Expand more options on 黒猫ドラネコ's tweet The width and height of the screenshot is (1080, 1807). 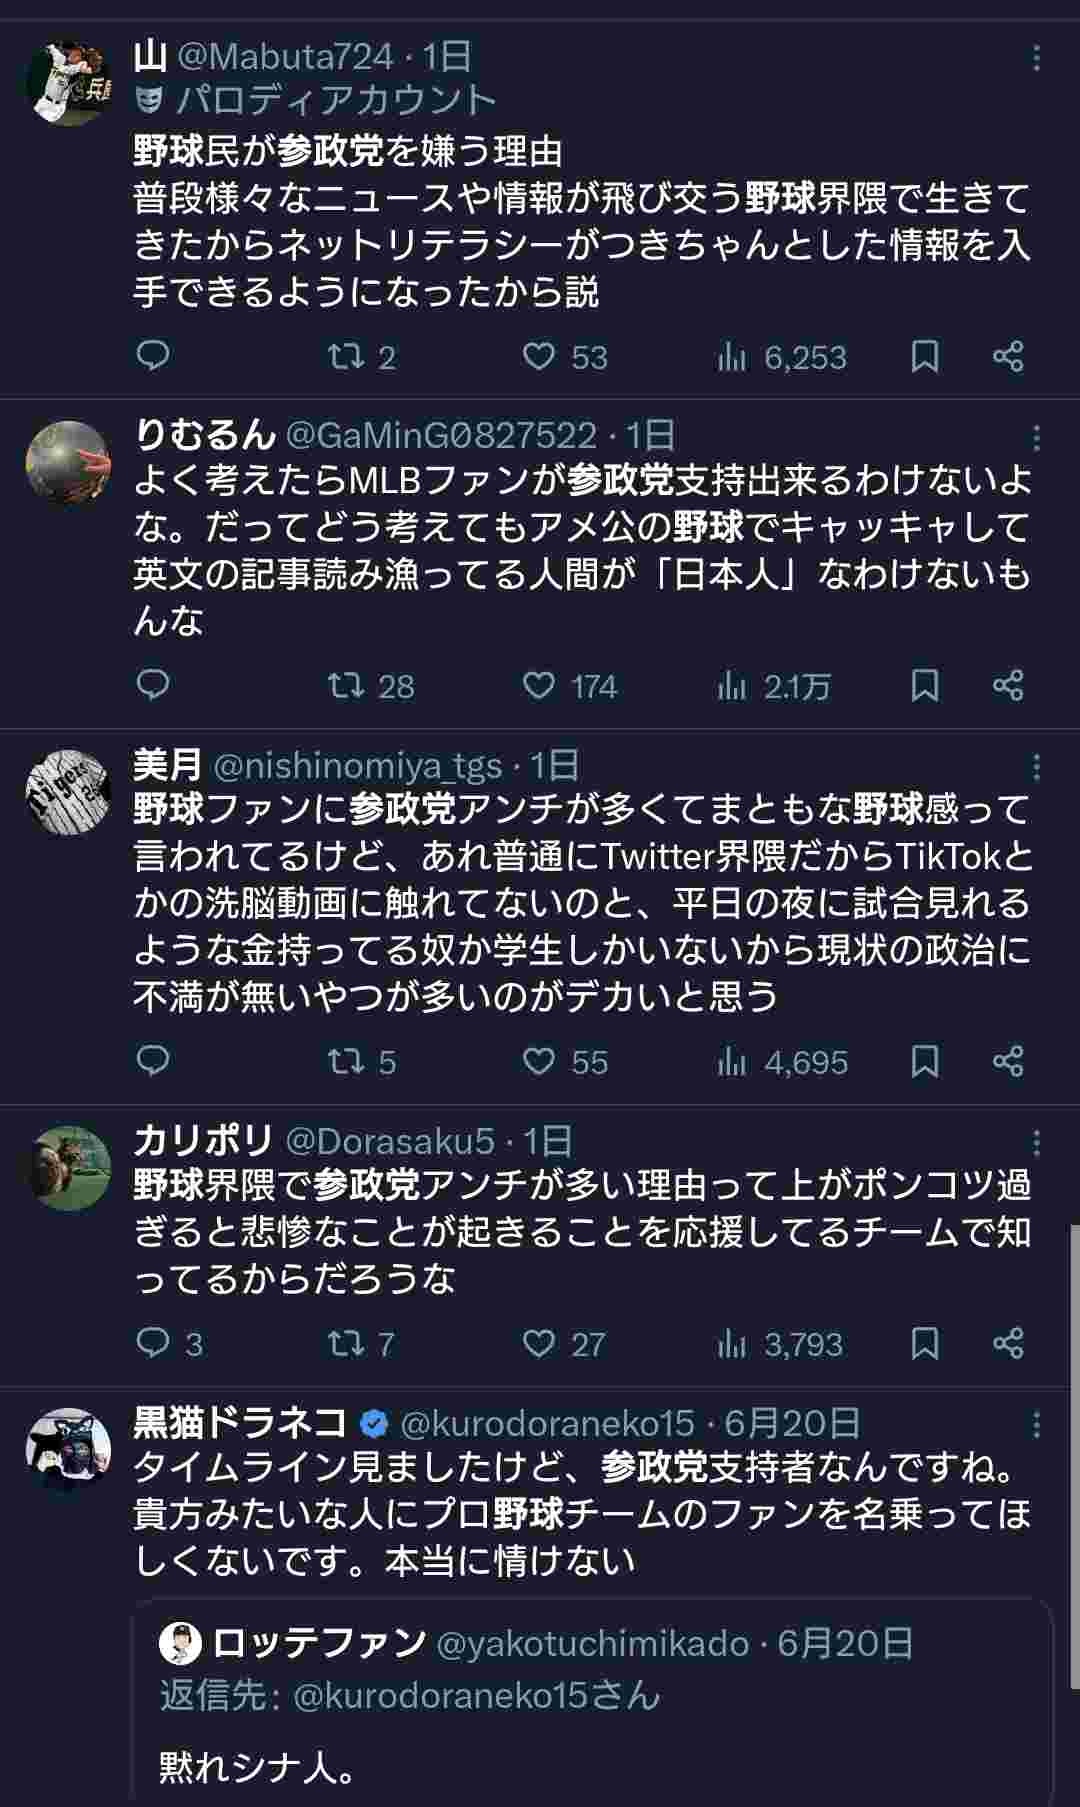(x=1036, y=1424)
